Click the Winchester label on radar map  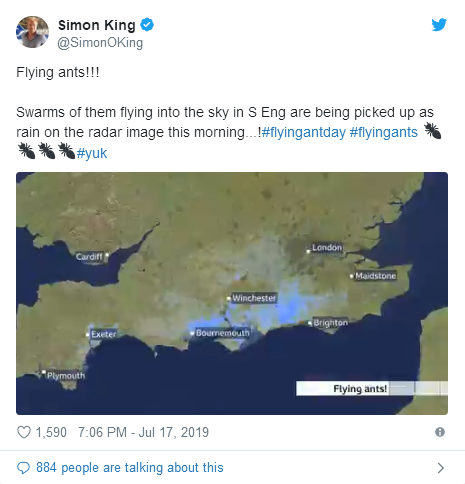click(x=254, y=298)
